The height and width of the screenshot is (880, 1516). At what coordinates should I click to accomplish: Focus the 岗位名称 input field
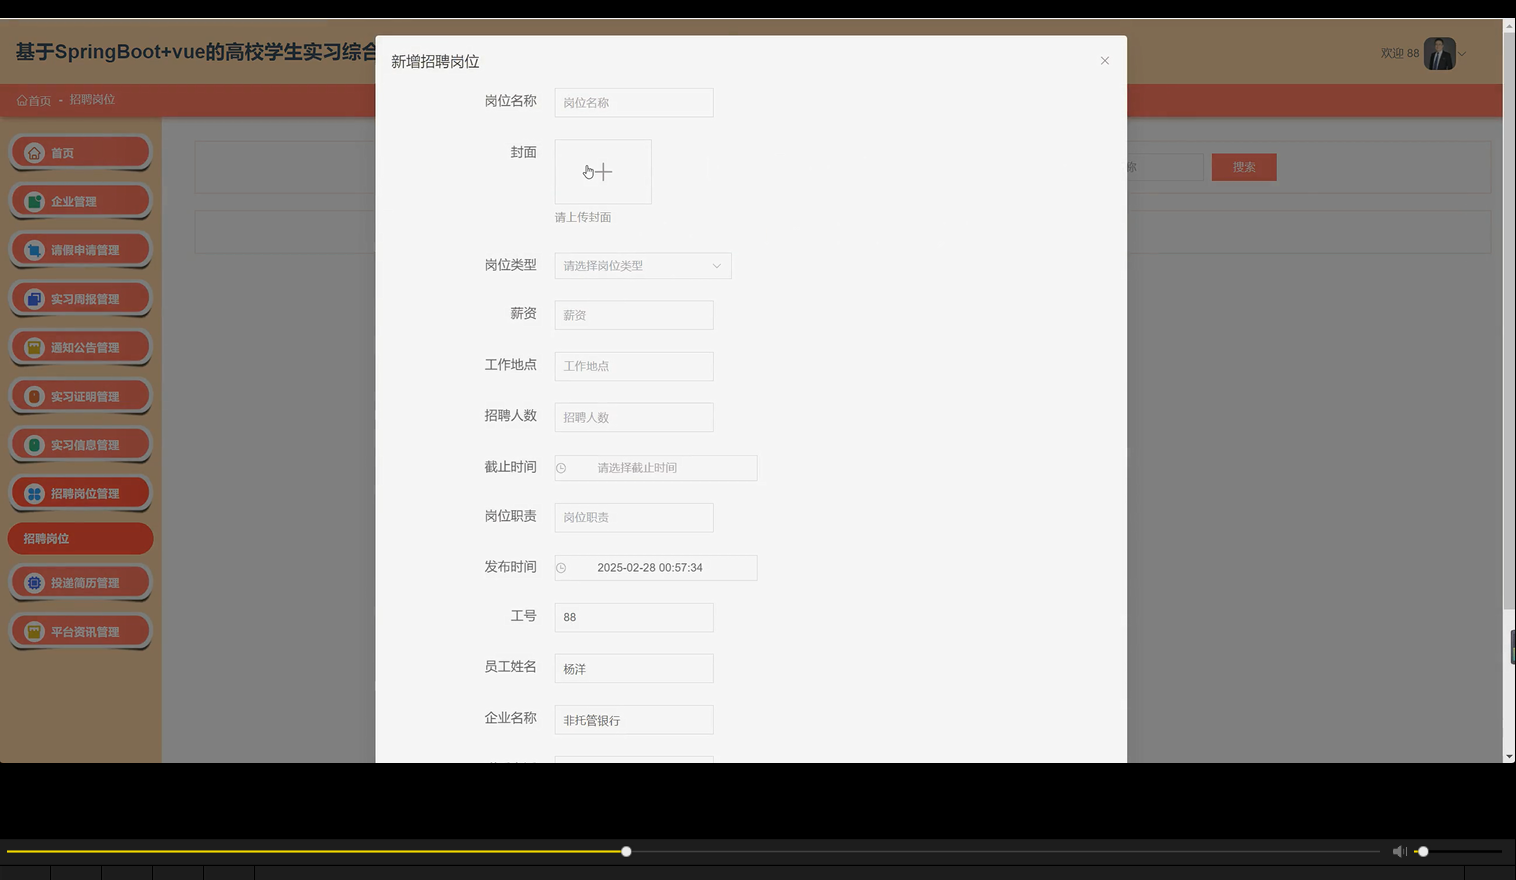[x=634, y=102]
